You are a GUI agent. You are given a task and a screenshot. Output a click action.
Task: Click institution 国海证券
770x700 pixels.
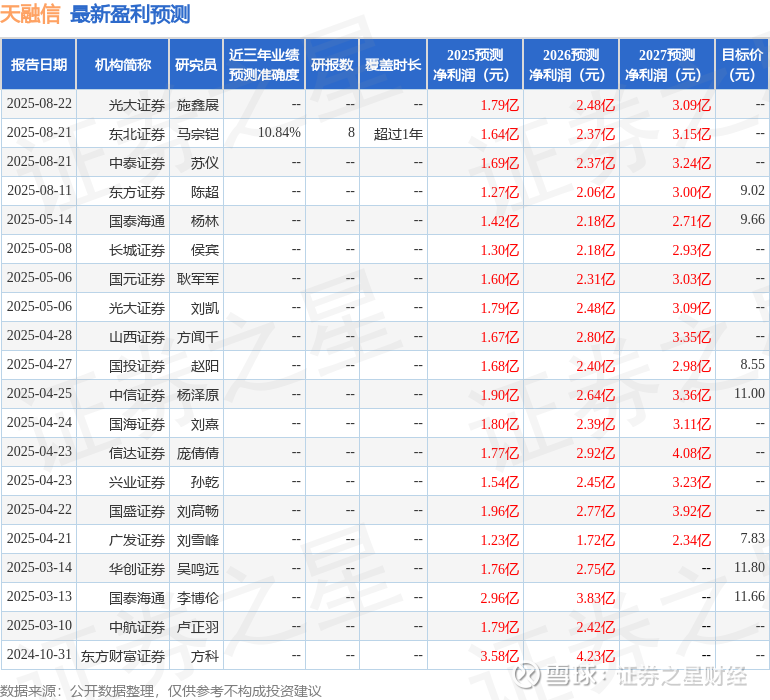pyautogui.click(x=137, y=423)
